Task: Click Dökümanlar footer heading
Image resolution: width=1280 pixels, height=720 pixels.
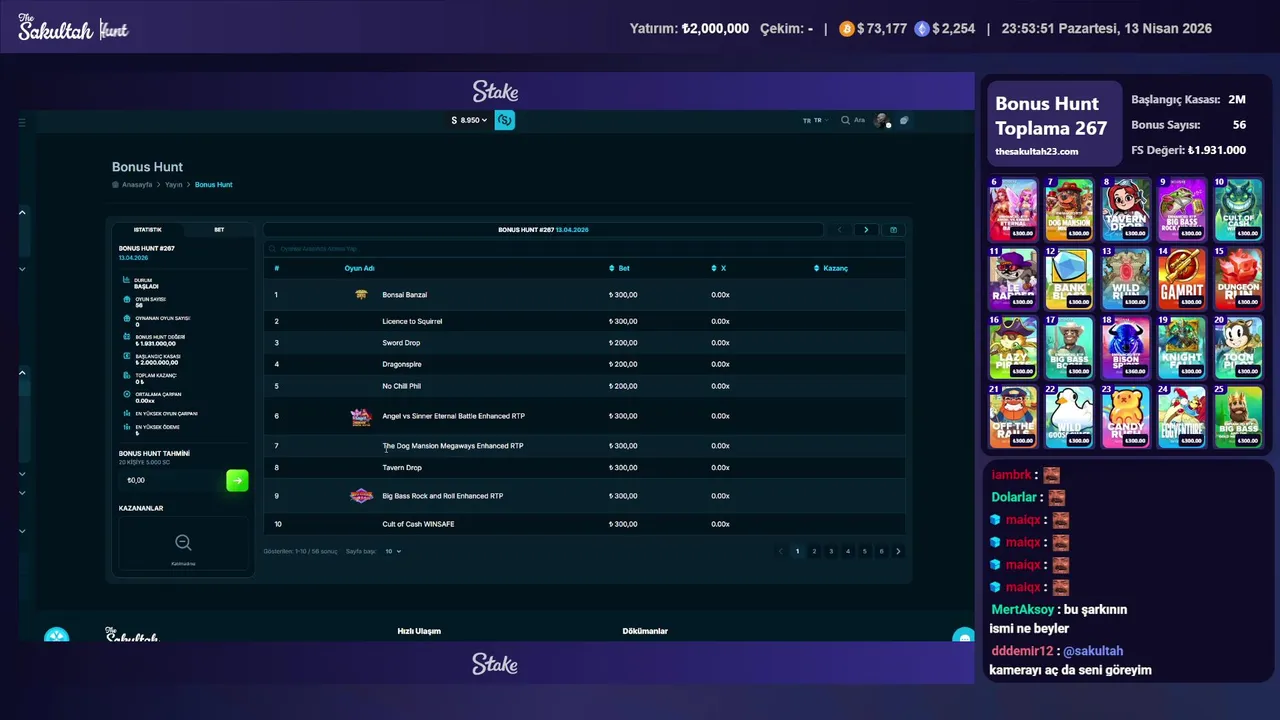Action: point(645,632)
